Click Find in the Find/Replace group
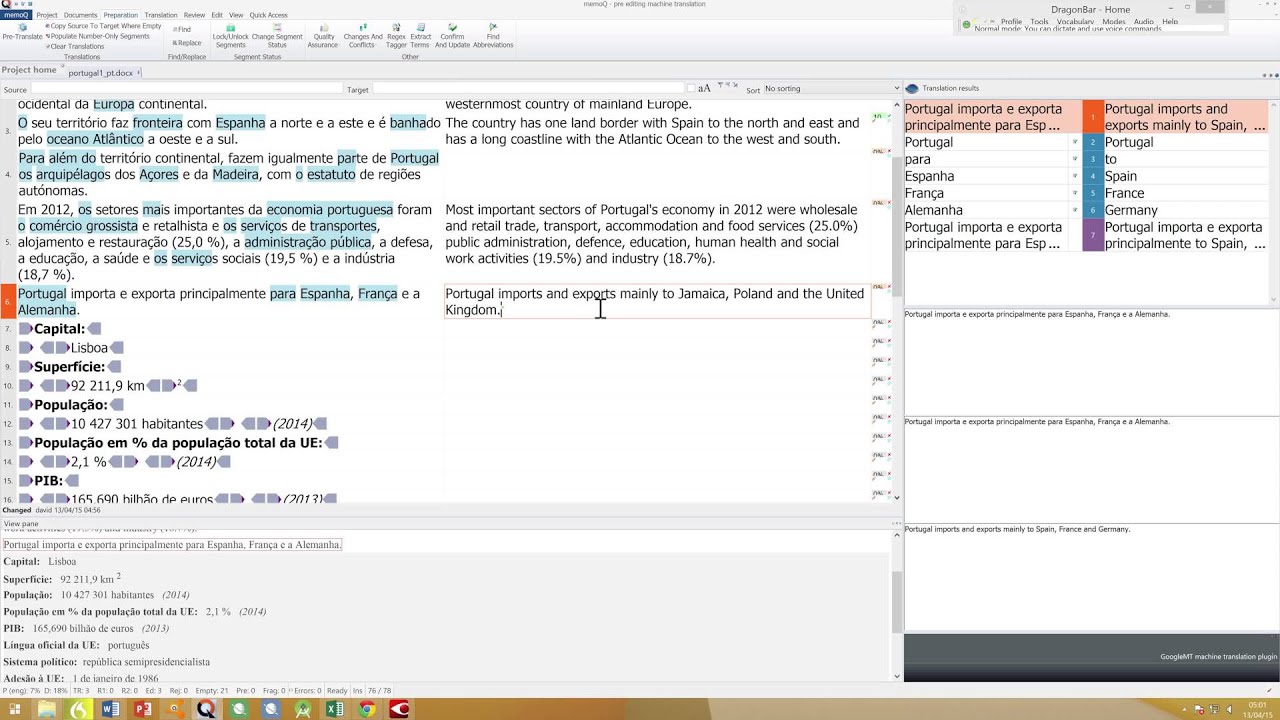The height and width of the screenshot is (720, 1280). coord(182,29)
